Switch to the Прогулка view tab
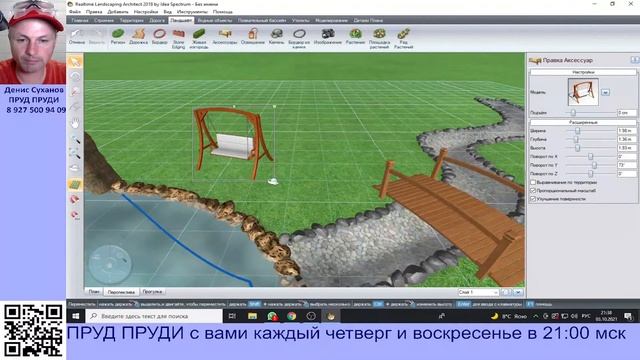This screenshot has height=360, width=640. tap(152, 292)
